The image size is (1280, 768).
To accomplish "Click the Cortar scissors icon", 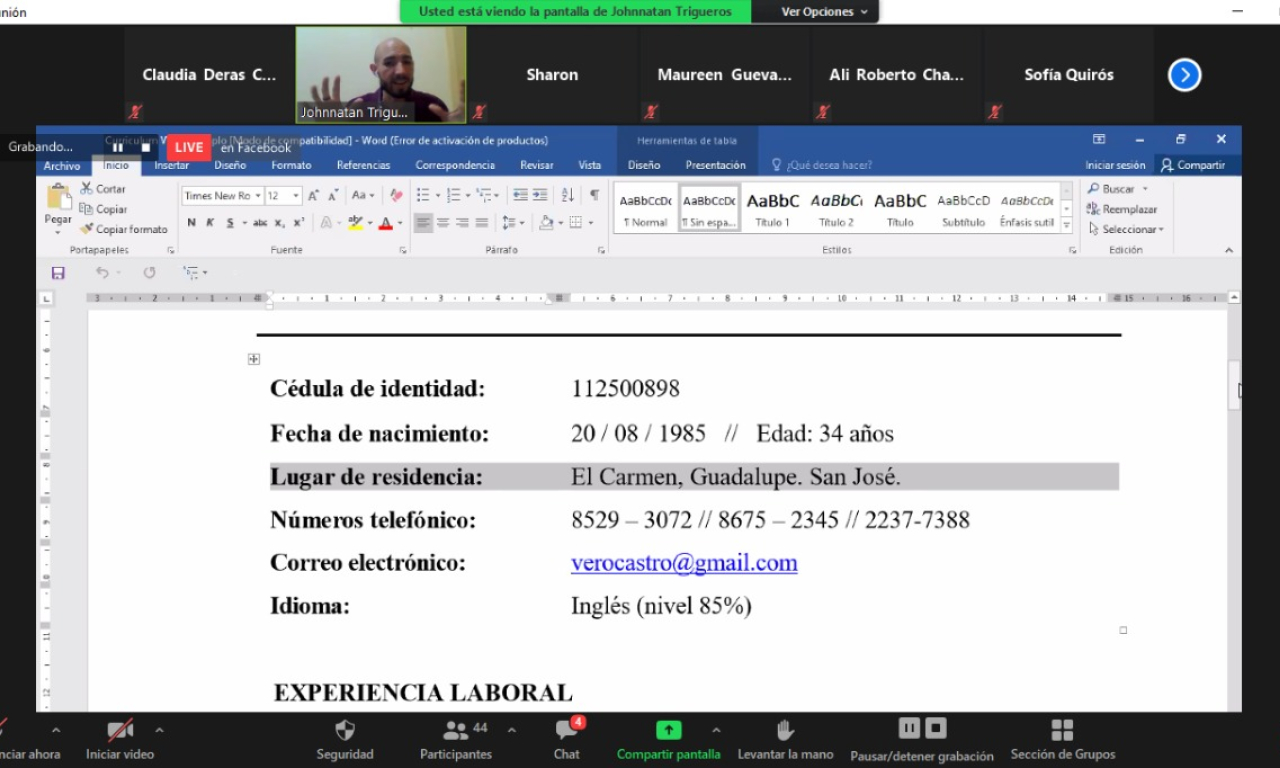I will (x=87, y=188).
